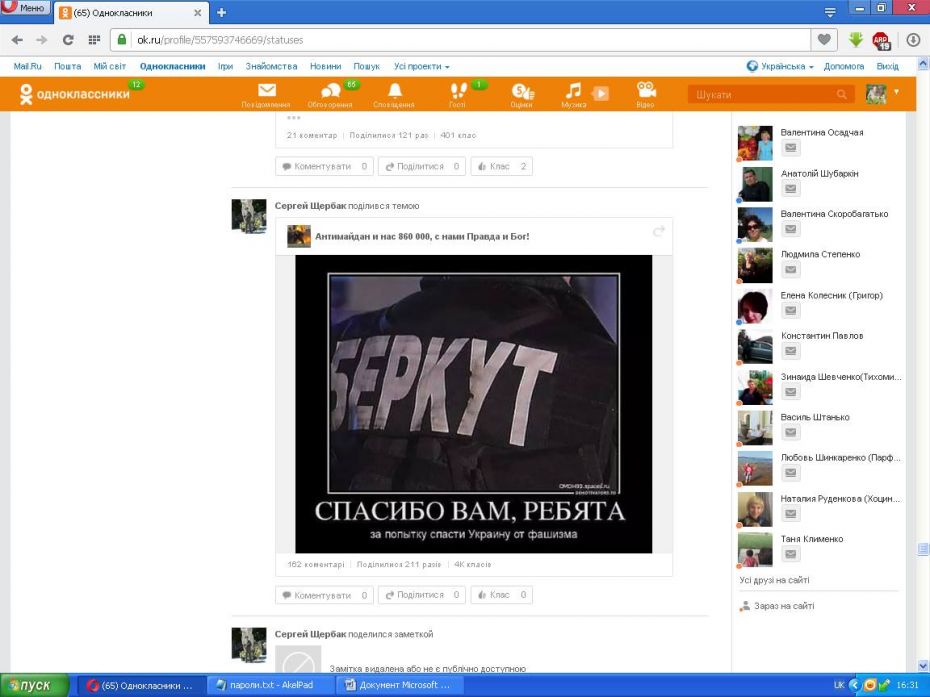
Task: Switch to the Одноклассники browser tab
Action: click(130, 13)
